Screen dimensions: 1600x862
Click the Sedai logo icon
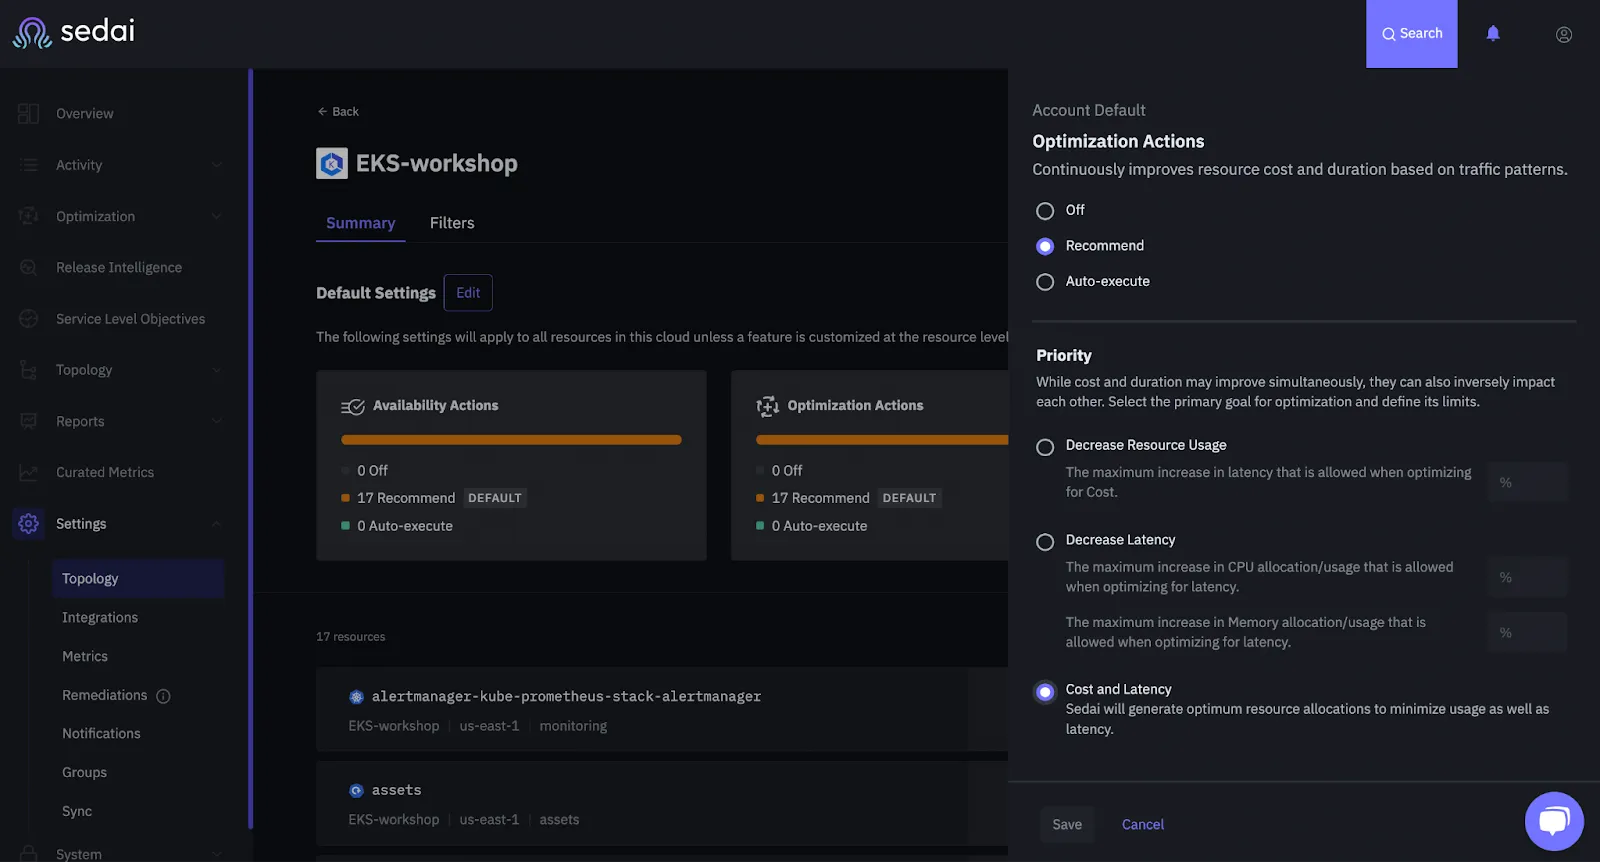(32, 33)
